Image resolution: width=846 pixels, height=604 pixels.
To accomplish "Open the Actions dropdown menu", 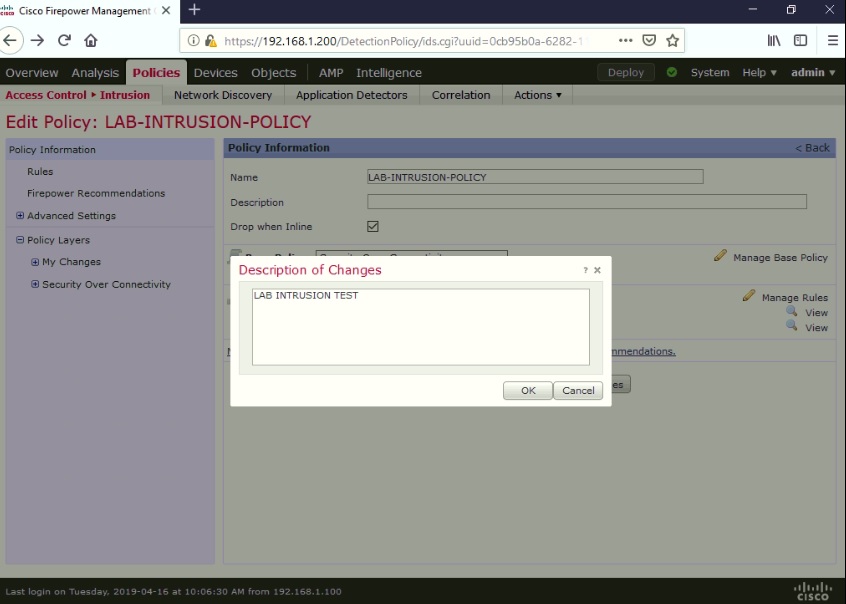I will (536, 95).
